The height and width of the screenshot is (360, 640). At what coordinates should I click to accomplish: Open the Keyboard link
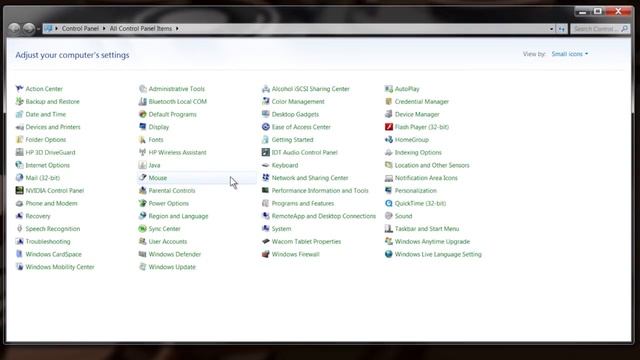coord(284,165)
